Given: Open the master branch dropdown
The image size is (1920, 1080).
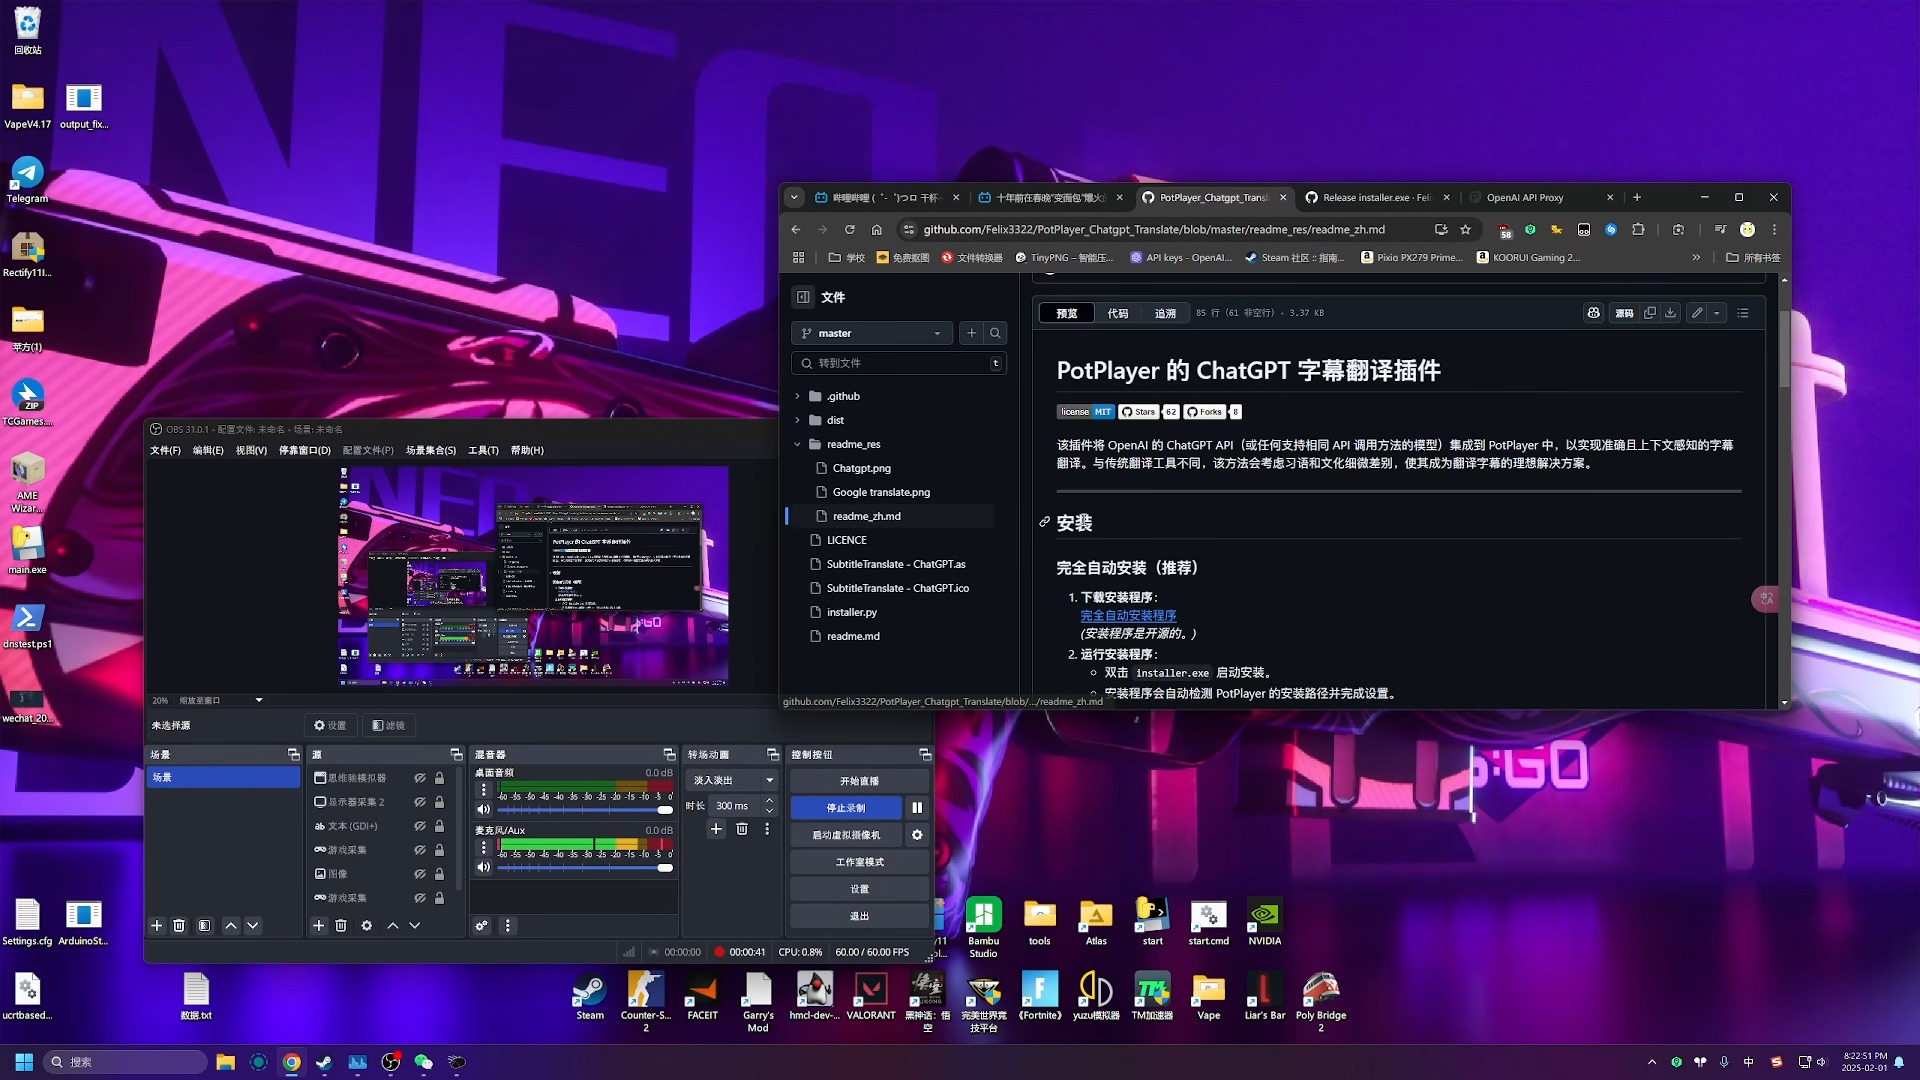Looking at the screenshot, I should (x=871, y=333).
